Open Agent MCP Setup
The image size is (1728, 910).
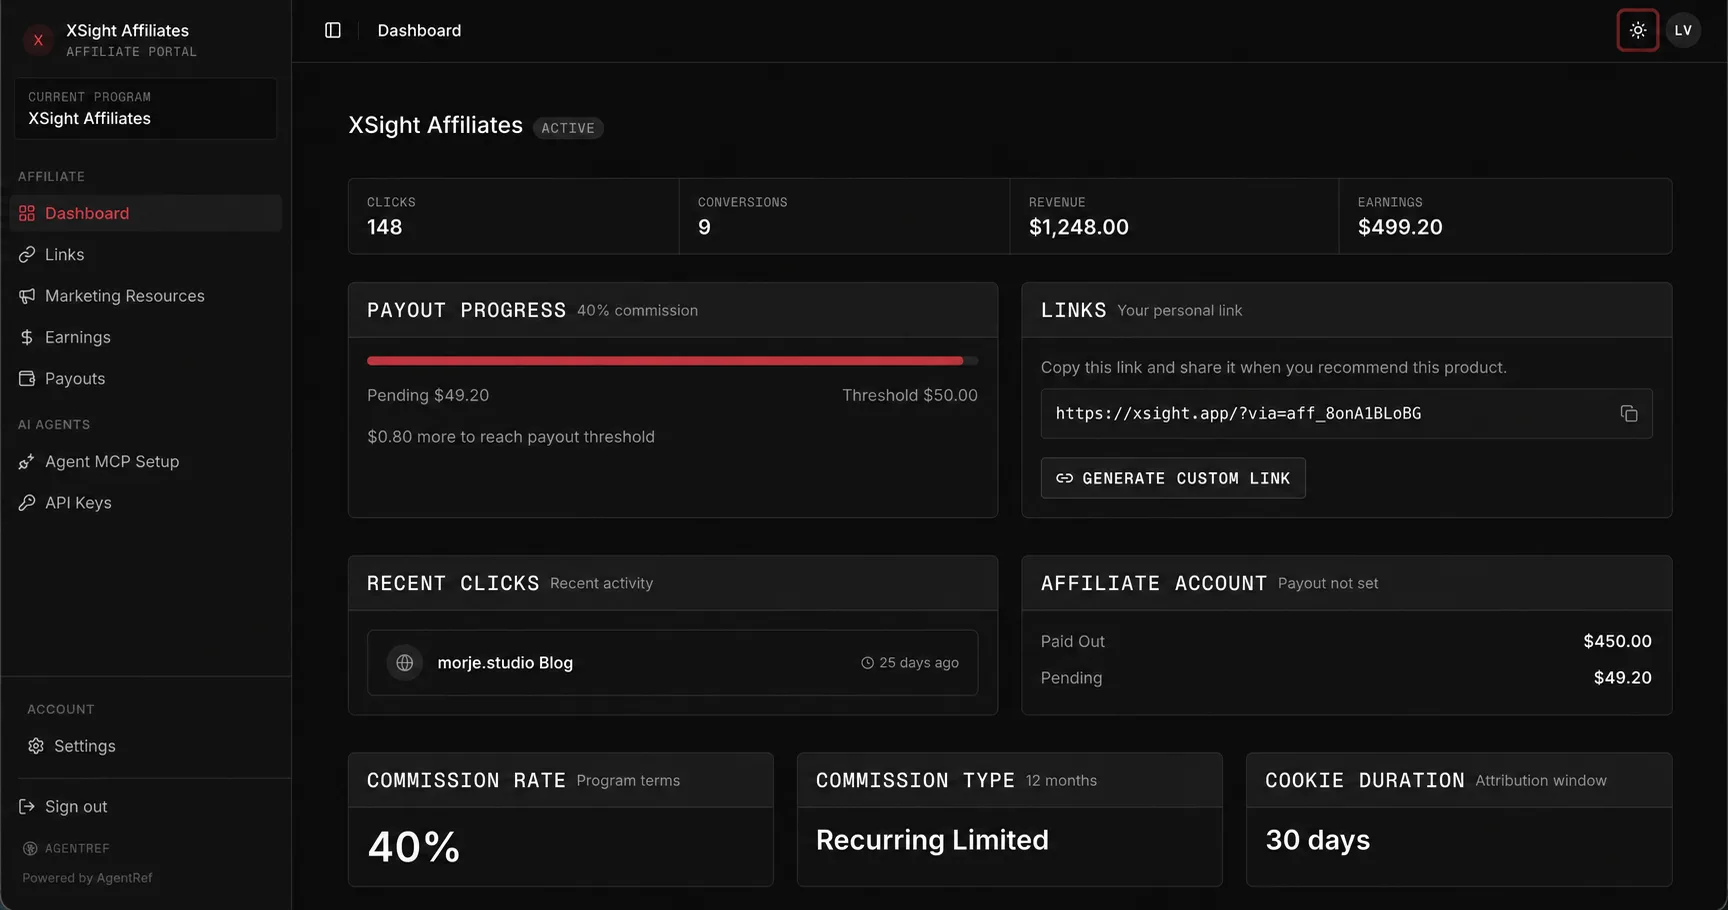[x=145, y=461]
